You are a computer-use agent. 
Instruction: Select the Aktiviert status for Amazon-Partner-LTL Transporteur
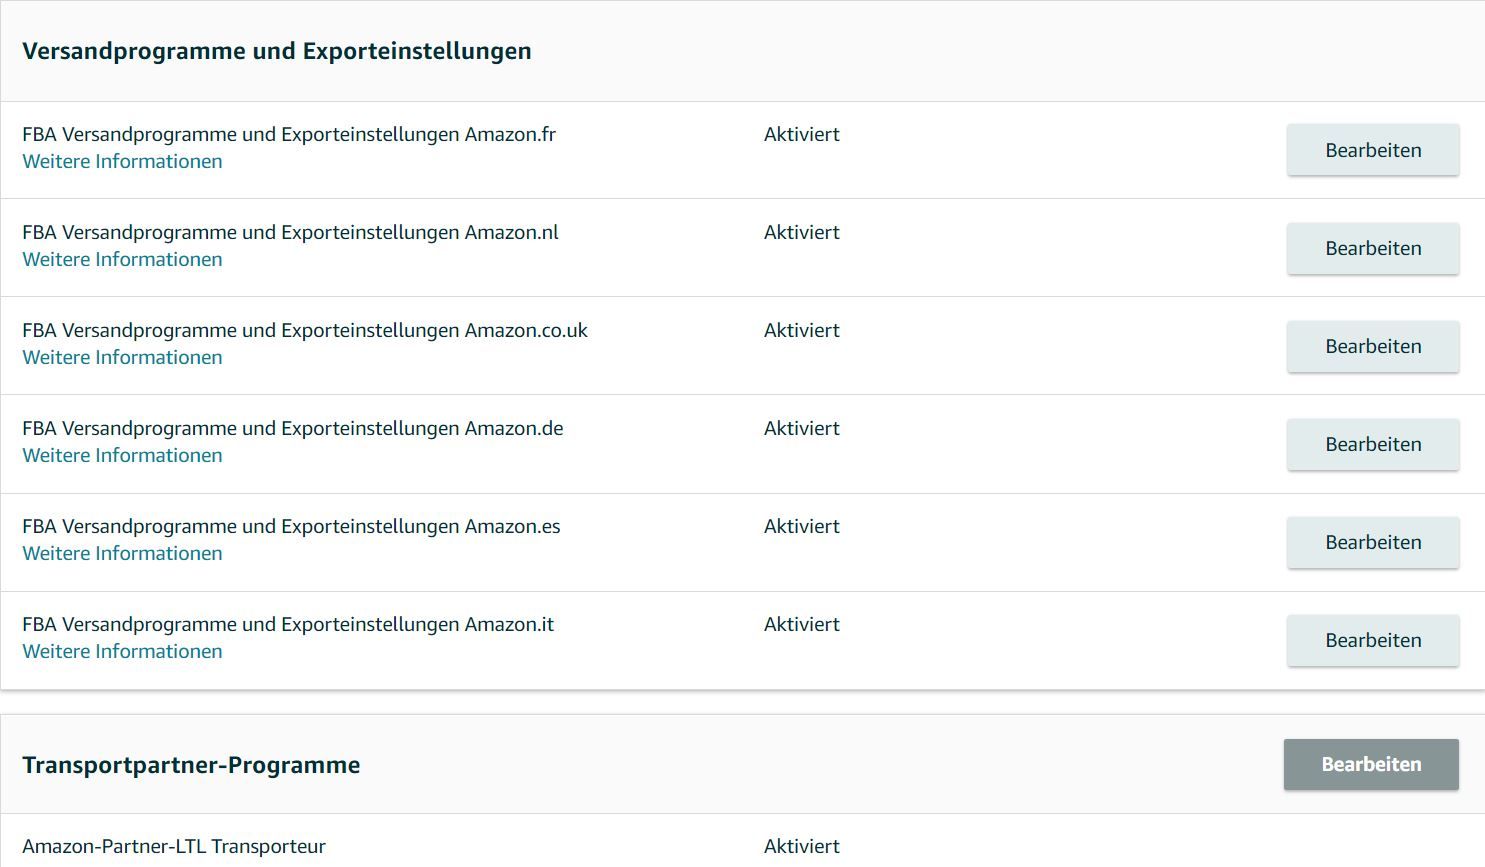(x=802, y=846)
